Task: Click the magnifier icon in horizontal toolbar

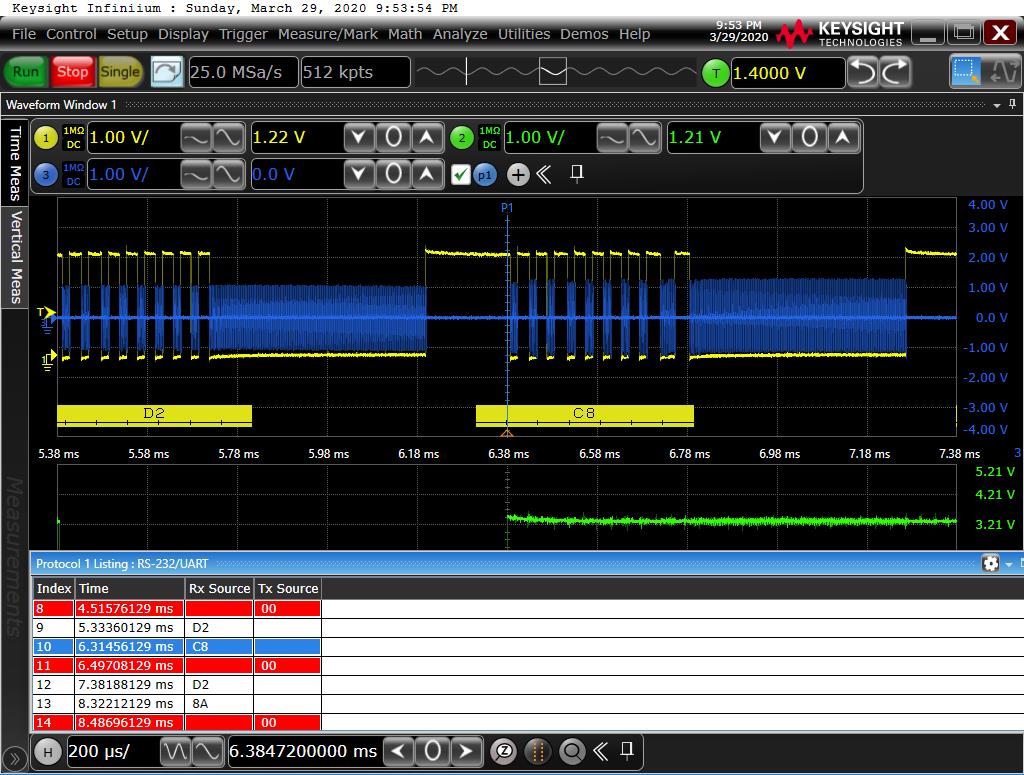Action: (572, 751)
